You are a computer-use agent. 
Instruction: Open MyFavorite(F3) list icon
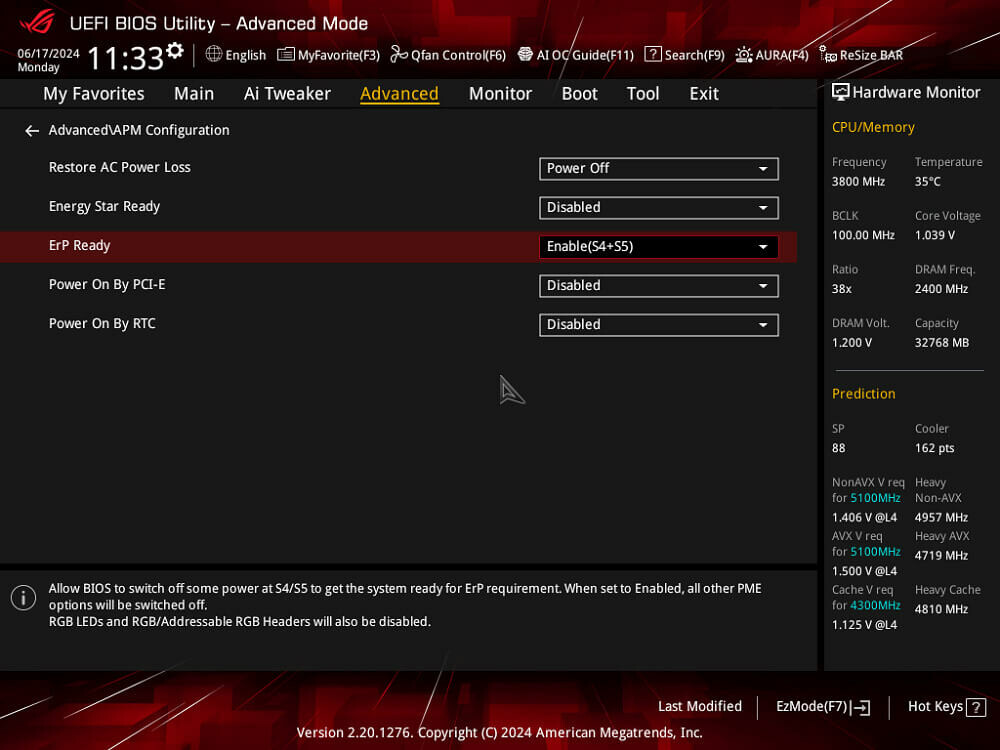click(x=286, y=55)
